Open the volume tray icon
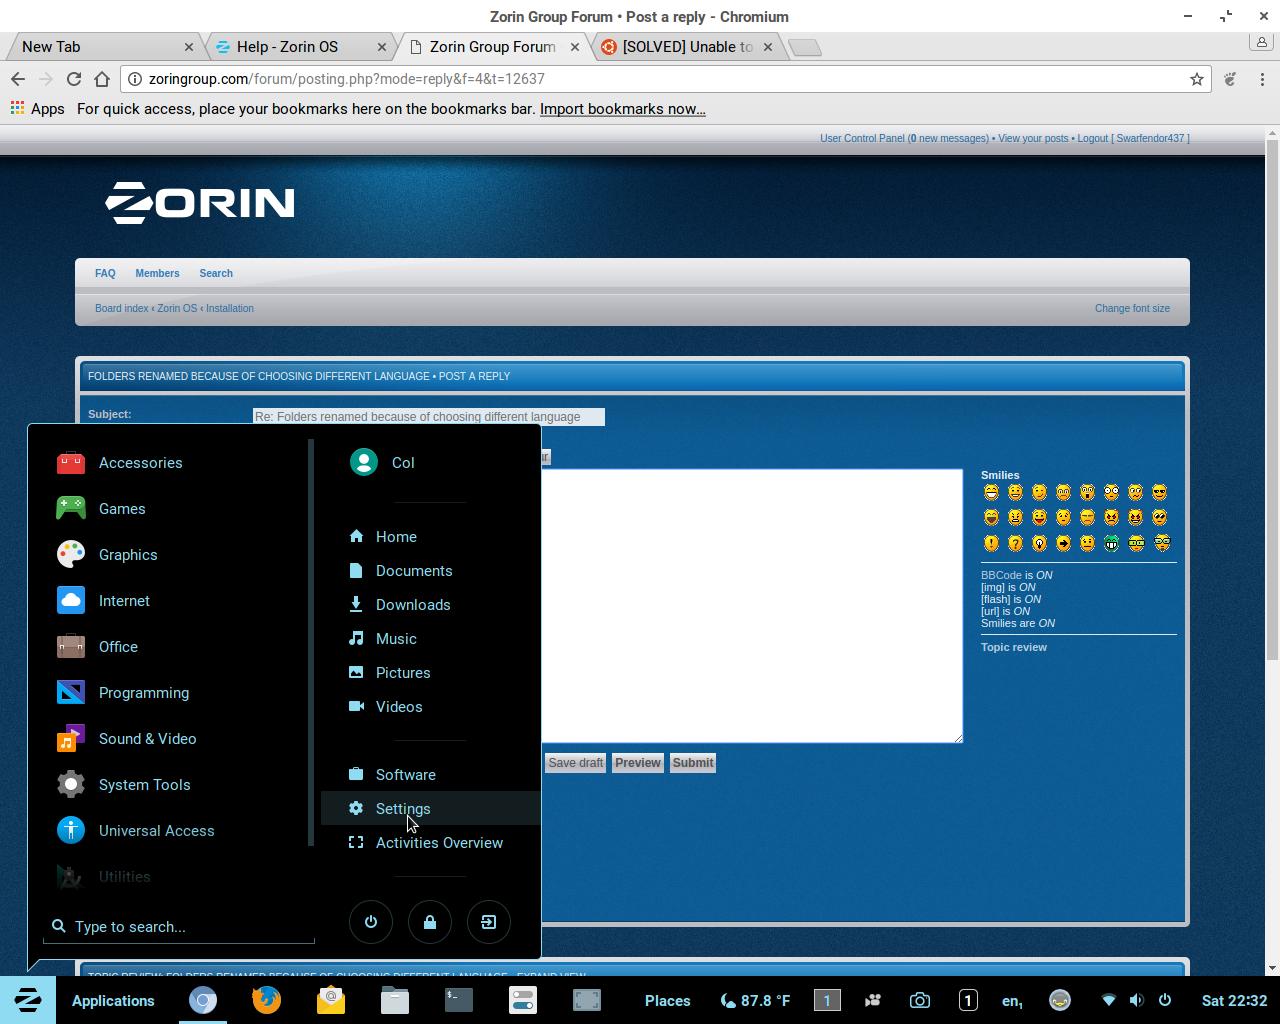Viewport: 1280px width, 1024px height. pos(1136,1000)
